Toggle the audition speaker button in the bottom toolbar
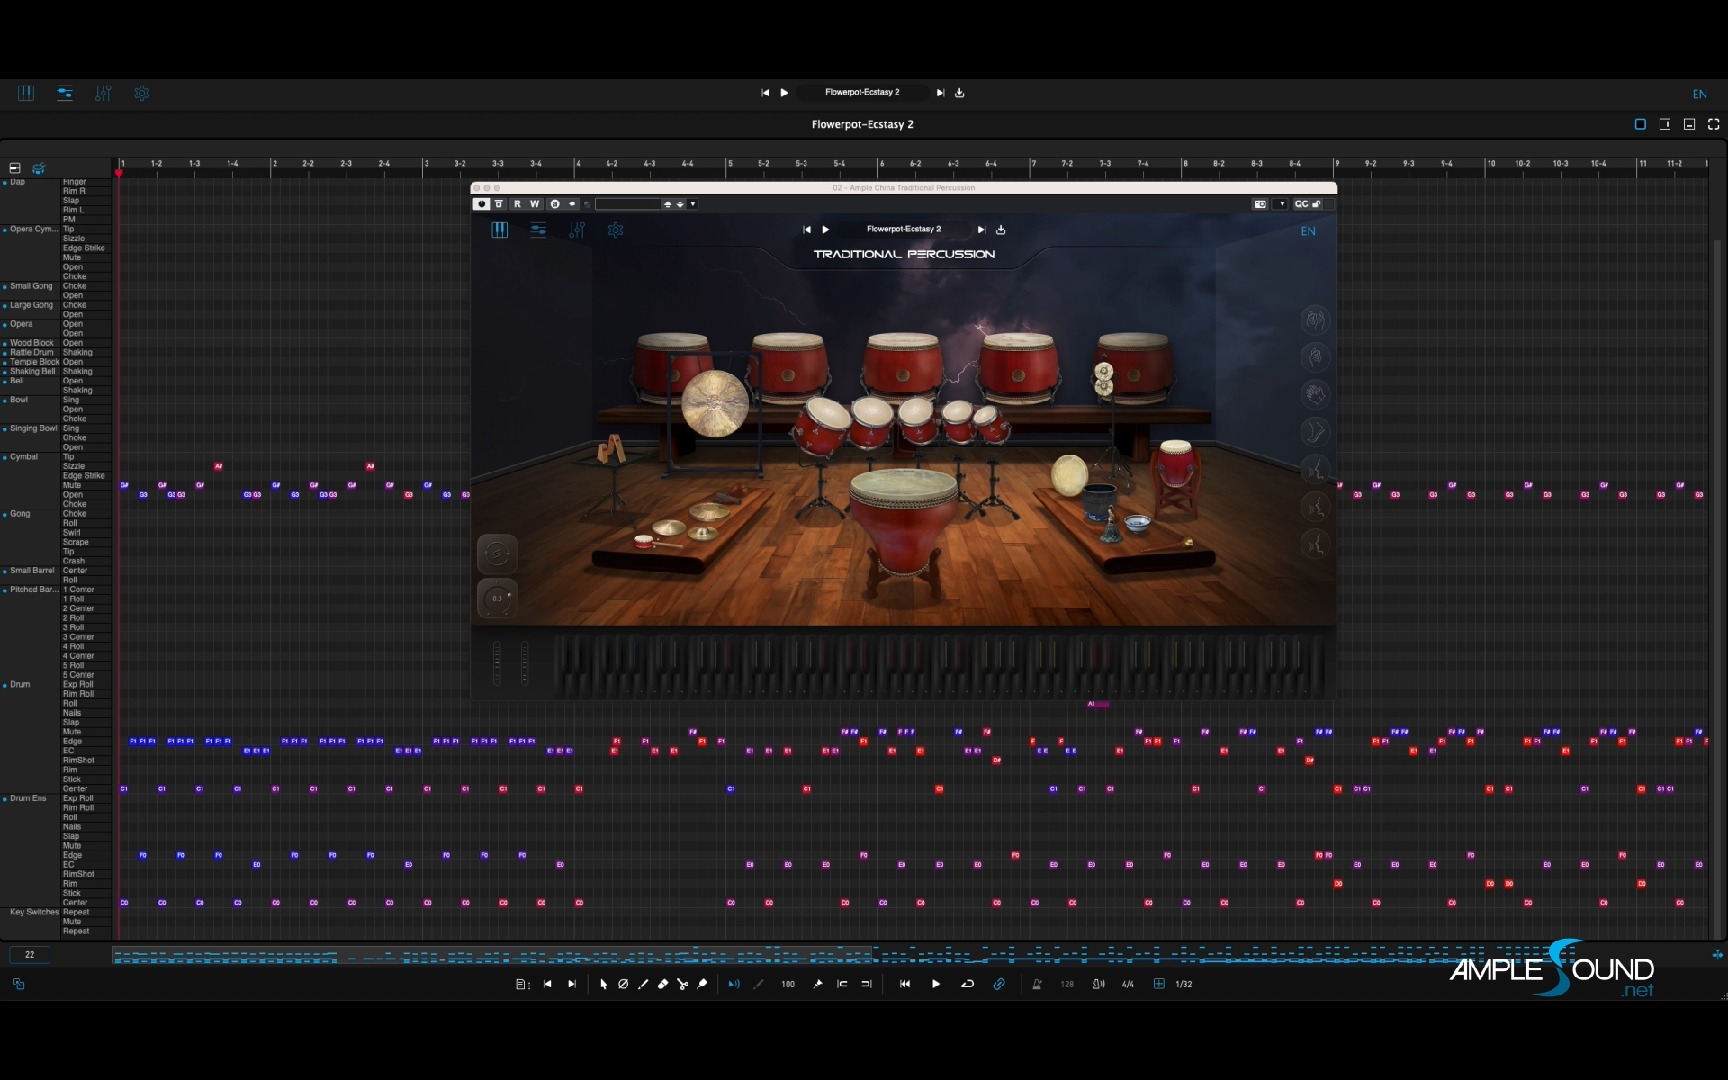1728x1080 pixels. (x=734, y=984)
